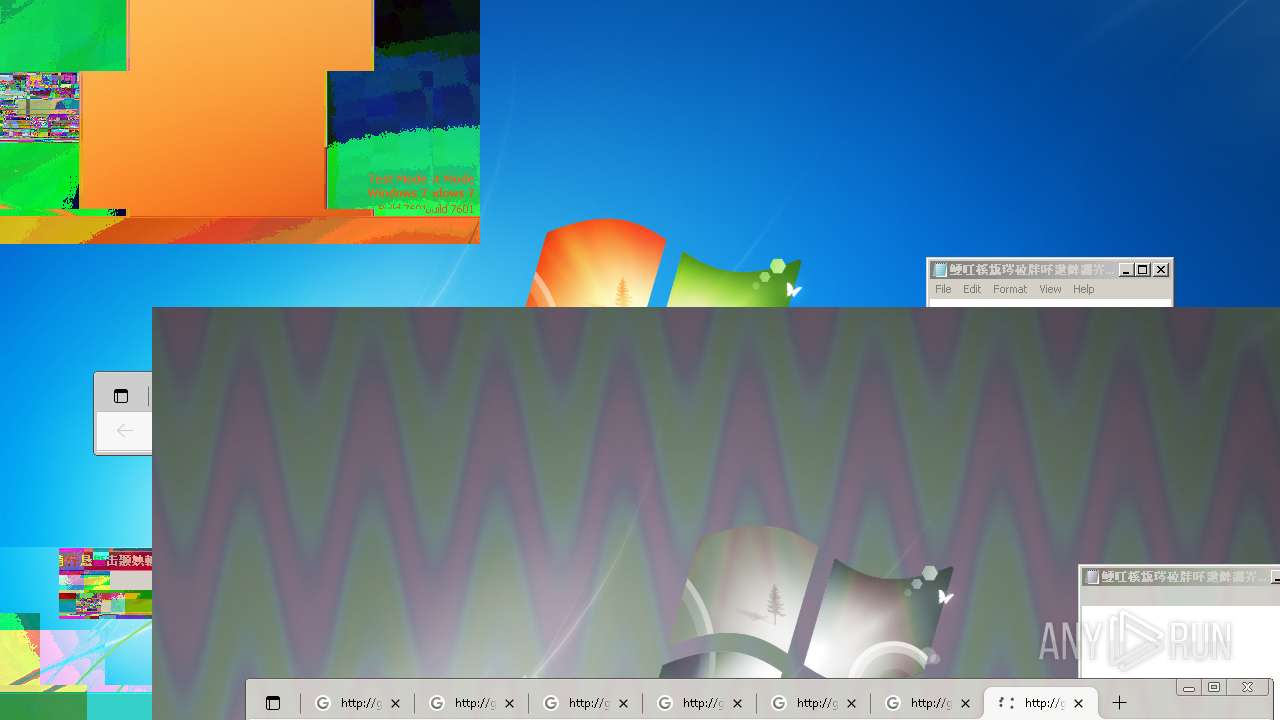The image size is (1280, 720).
Task: Close the upper Notepad window
Action: tap(1161, 270)
